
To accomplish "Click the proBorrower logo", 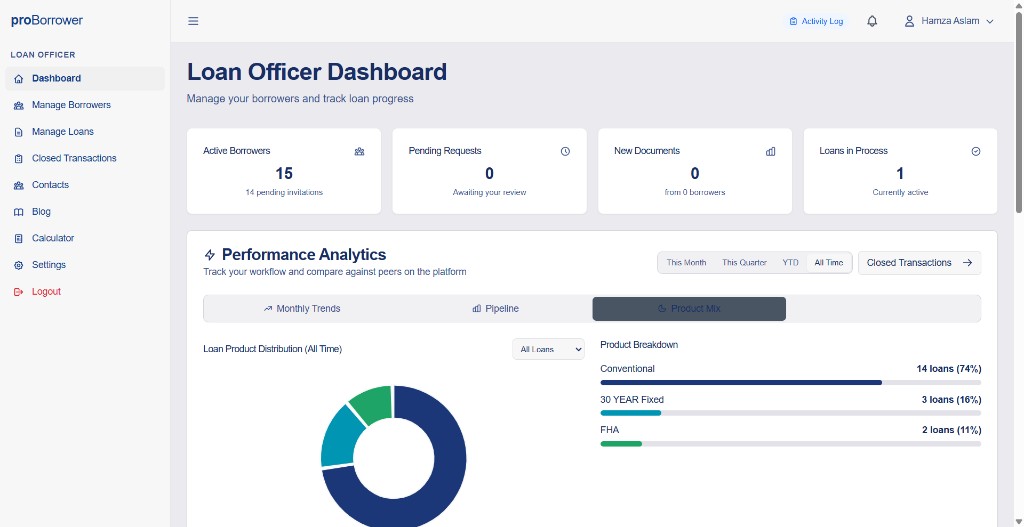I will 47,20.
